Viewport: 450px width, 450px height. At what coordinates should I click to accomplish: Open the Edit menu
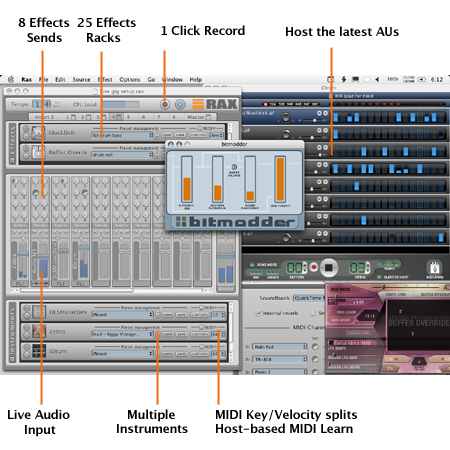click(60, 79)
